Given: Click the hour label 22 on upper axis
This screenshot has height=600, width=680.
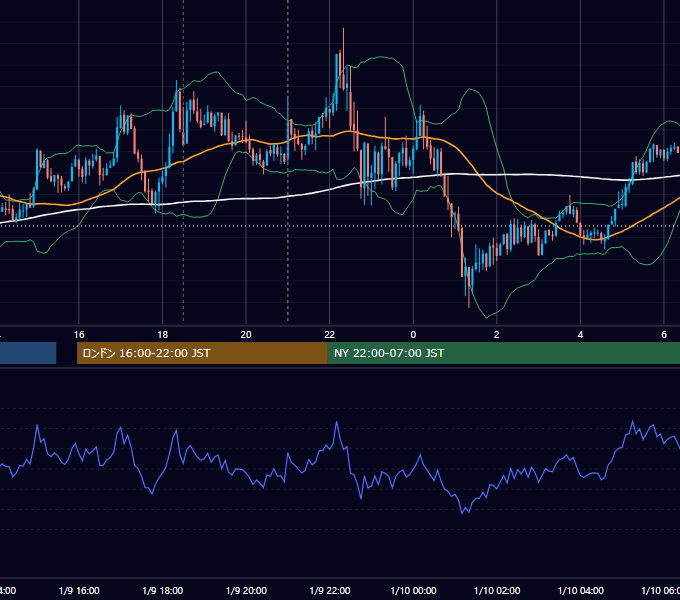Looking at the screenshot, I should (330, 335).
